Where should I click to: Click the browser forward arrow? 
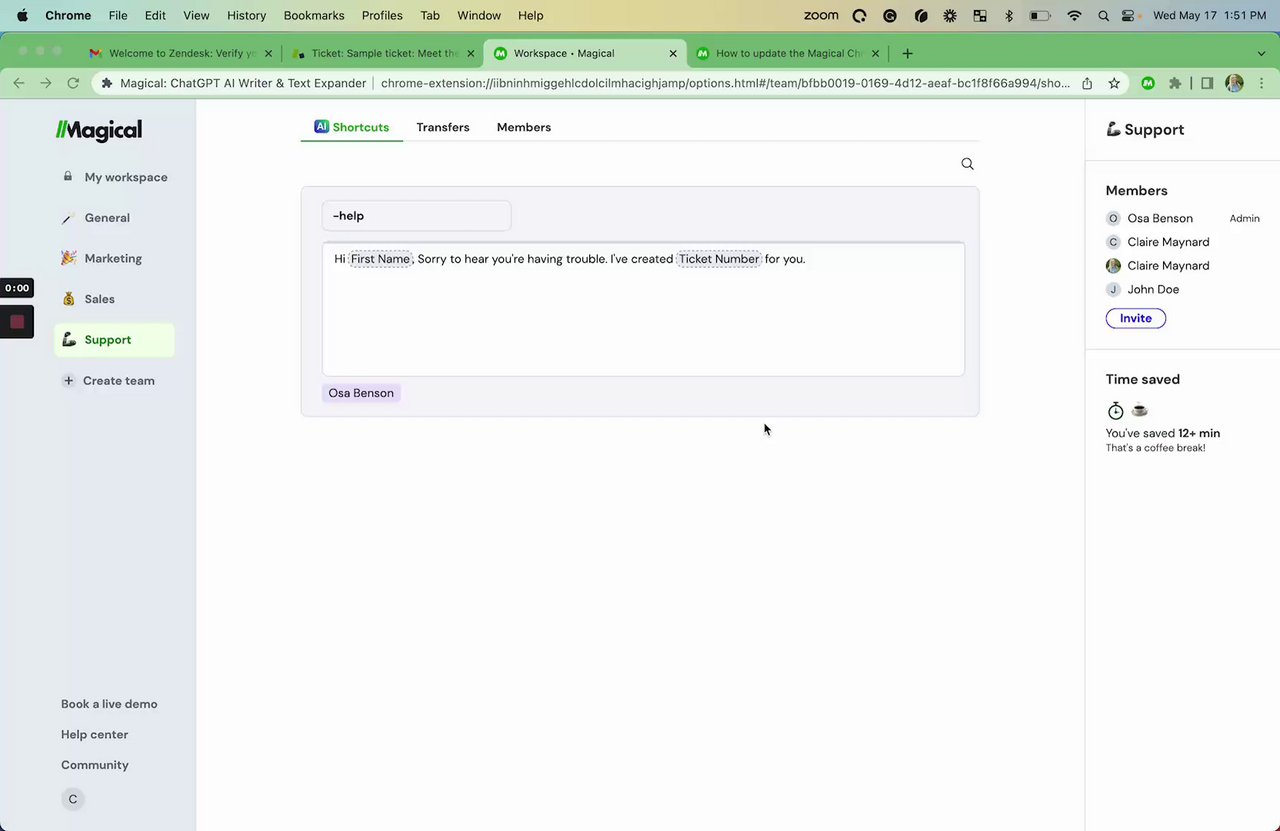(x=46, y=83)
